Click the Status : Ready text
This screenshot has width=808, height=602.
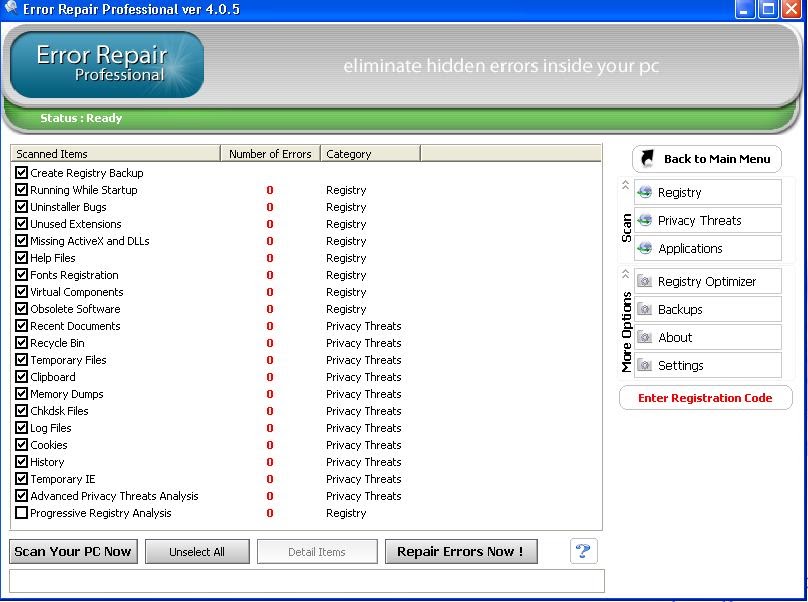pyautogui.click(x=81, y=118)
